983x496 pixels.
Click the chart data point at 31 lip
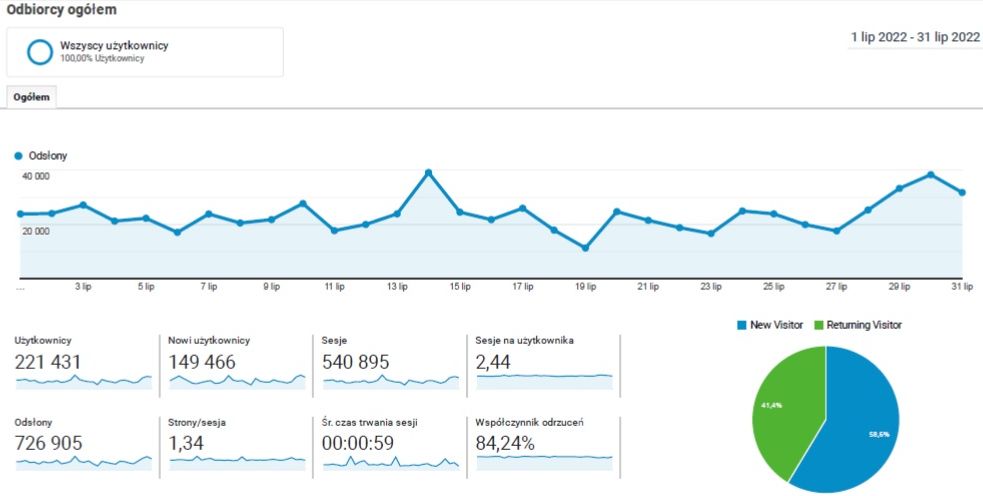pyautogui.click(x=962, y=192)
